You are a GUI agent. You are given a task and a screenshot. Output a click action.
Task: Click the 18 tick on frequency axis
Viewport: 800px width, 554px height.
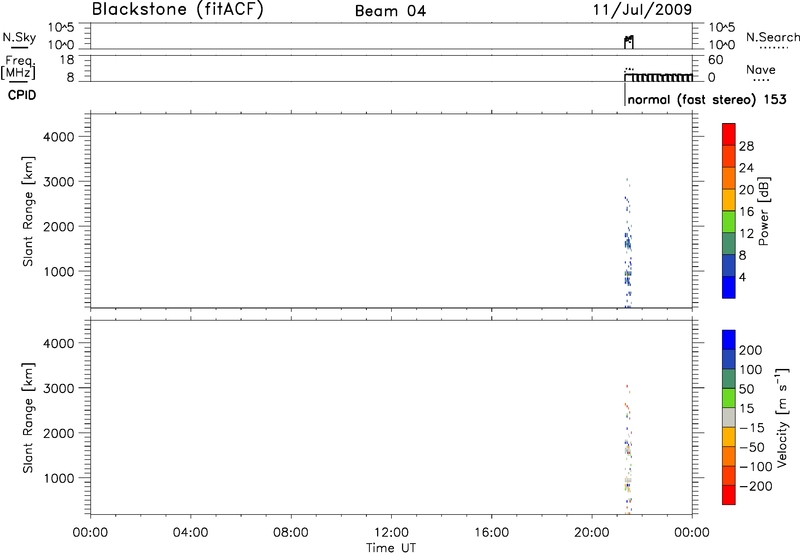pyautogui.click(x=68, y=60)
